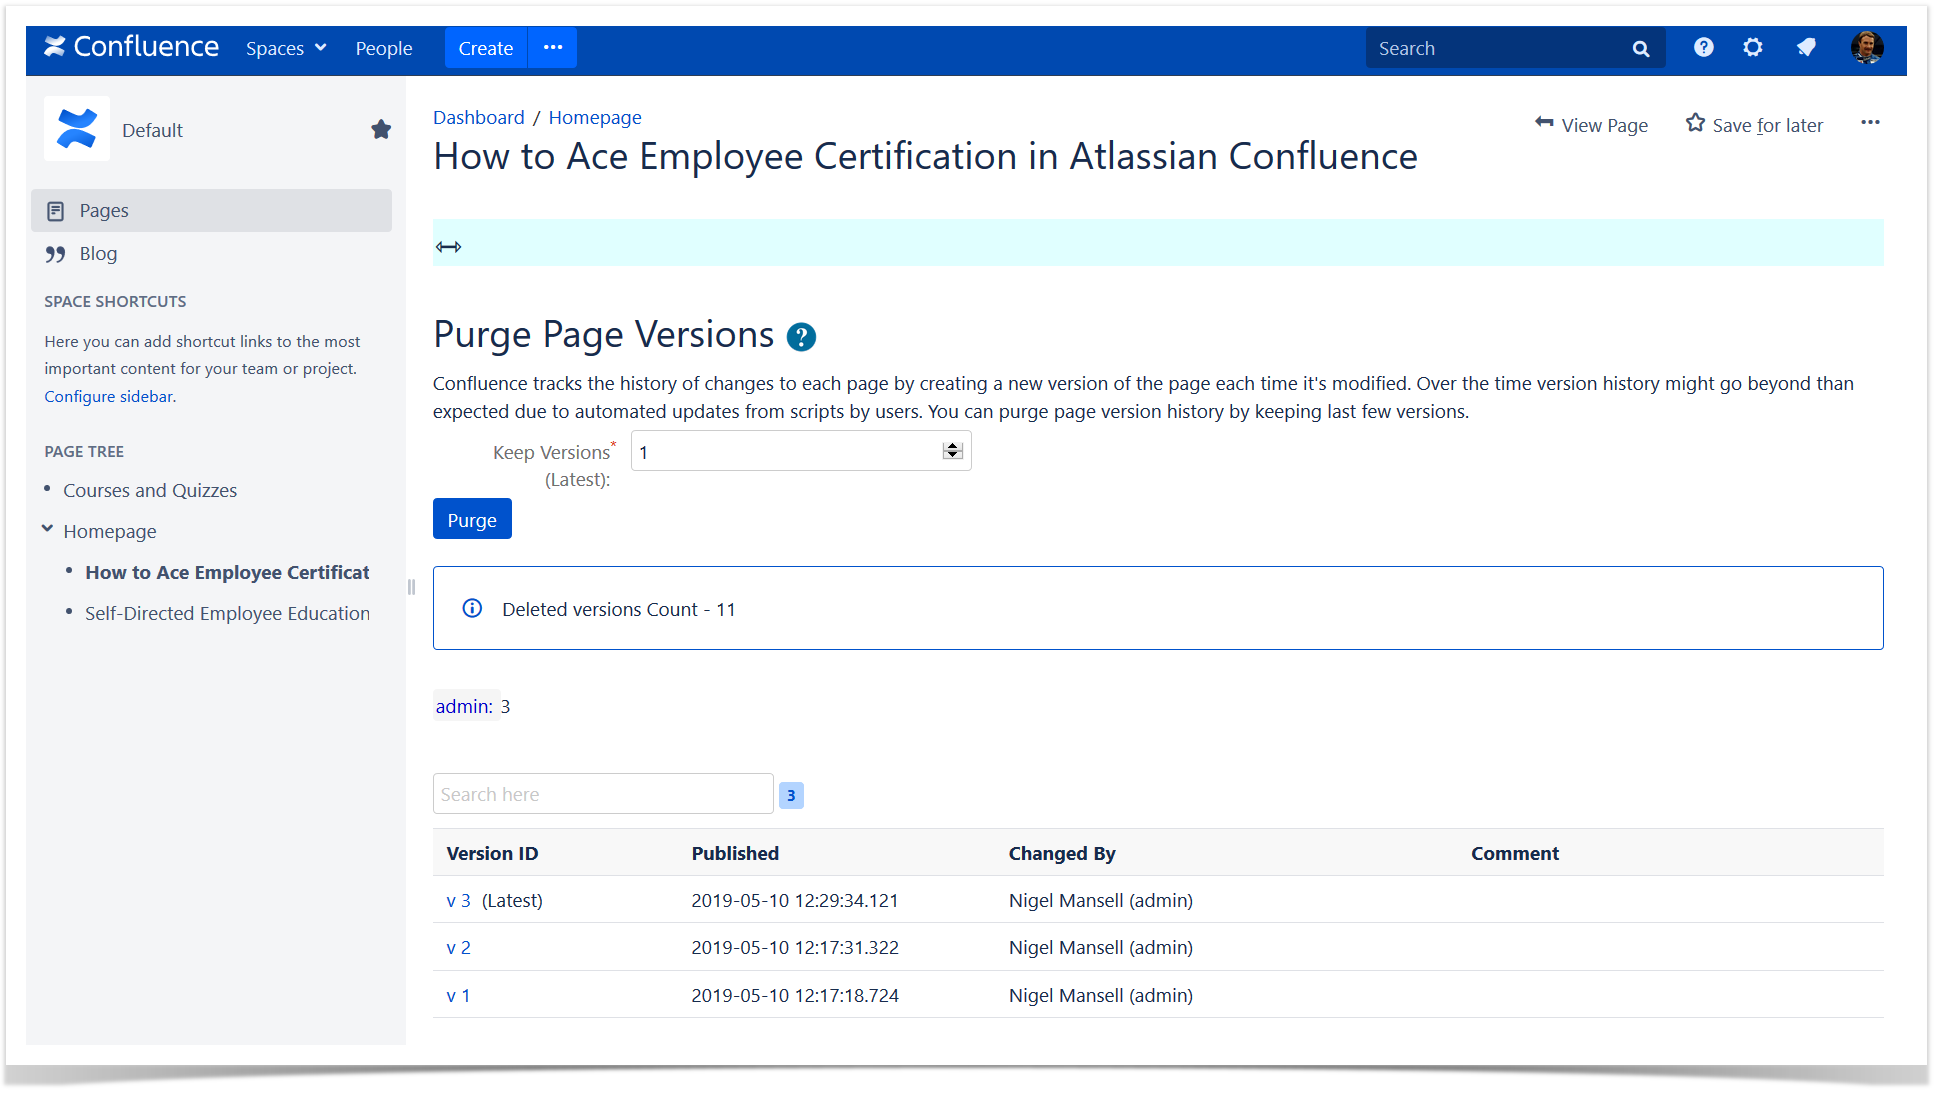1941x1094 pixels.
Task: Open version v 2 link
Action: 458,947
